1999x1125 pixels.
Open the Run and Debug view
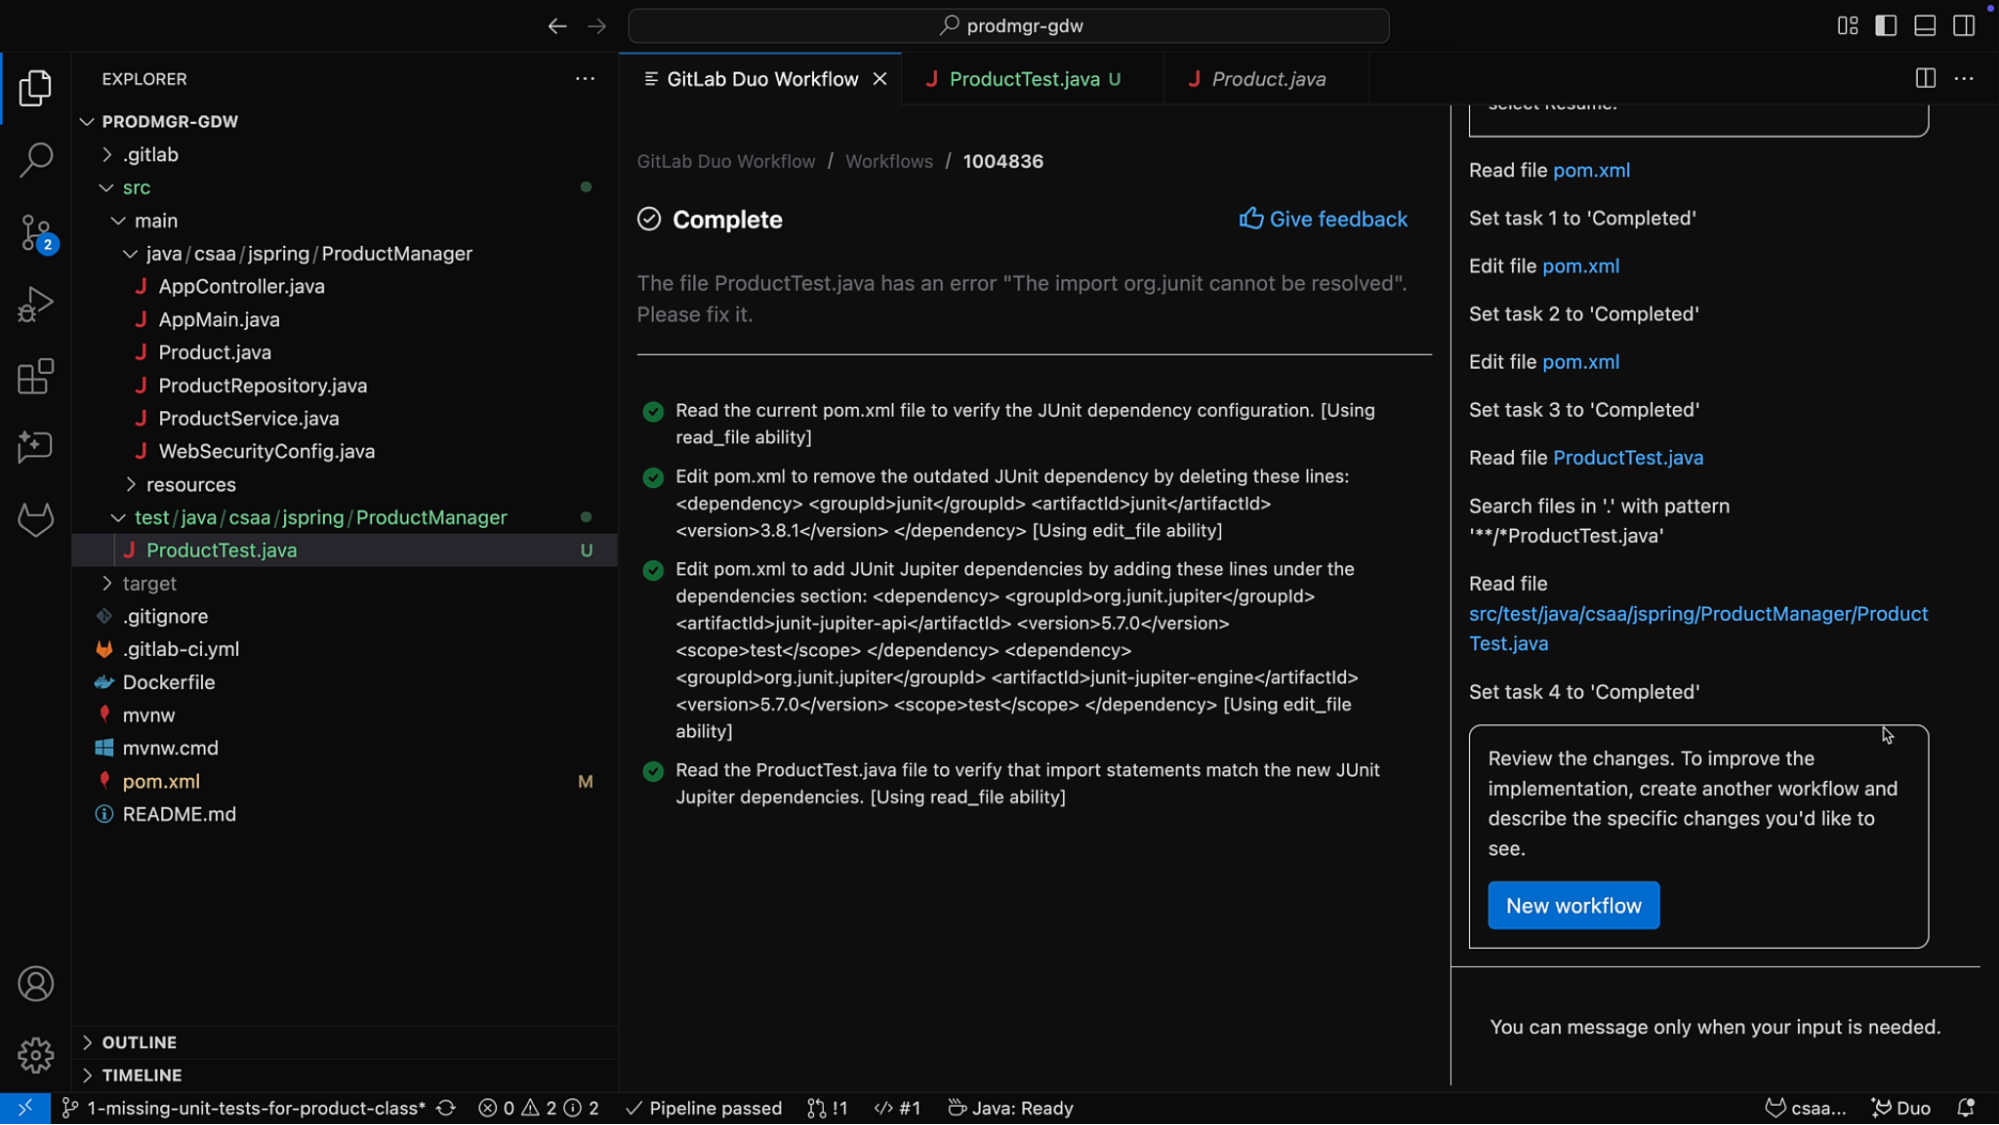coord(35,305)
